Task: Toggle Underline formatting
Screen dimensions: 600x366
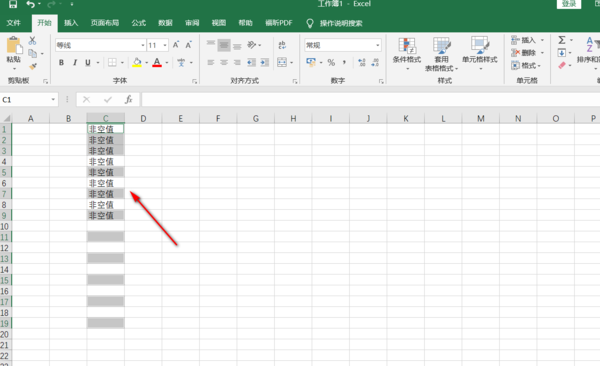Action: 88,62
